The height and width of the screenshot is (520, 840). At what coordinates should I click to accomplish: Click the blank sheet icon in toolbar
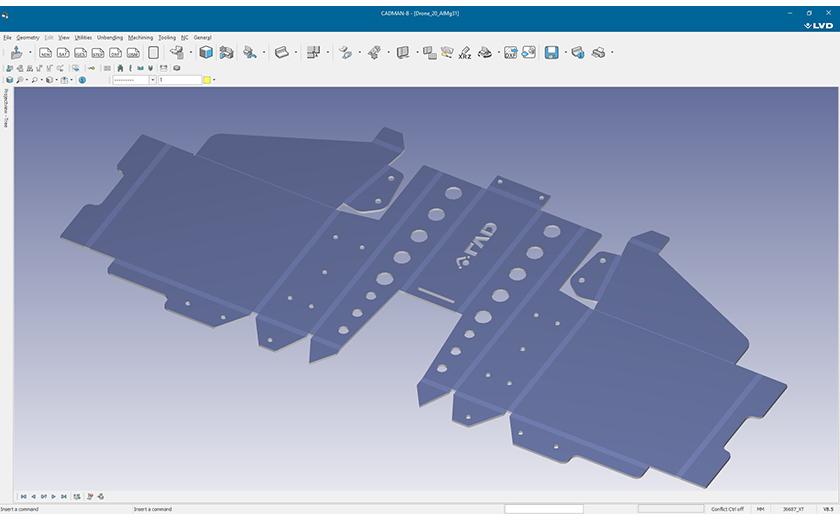(x=154, y=52)
